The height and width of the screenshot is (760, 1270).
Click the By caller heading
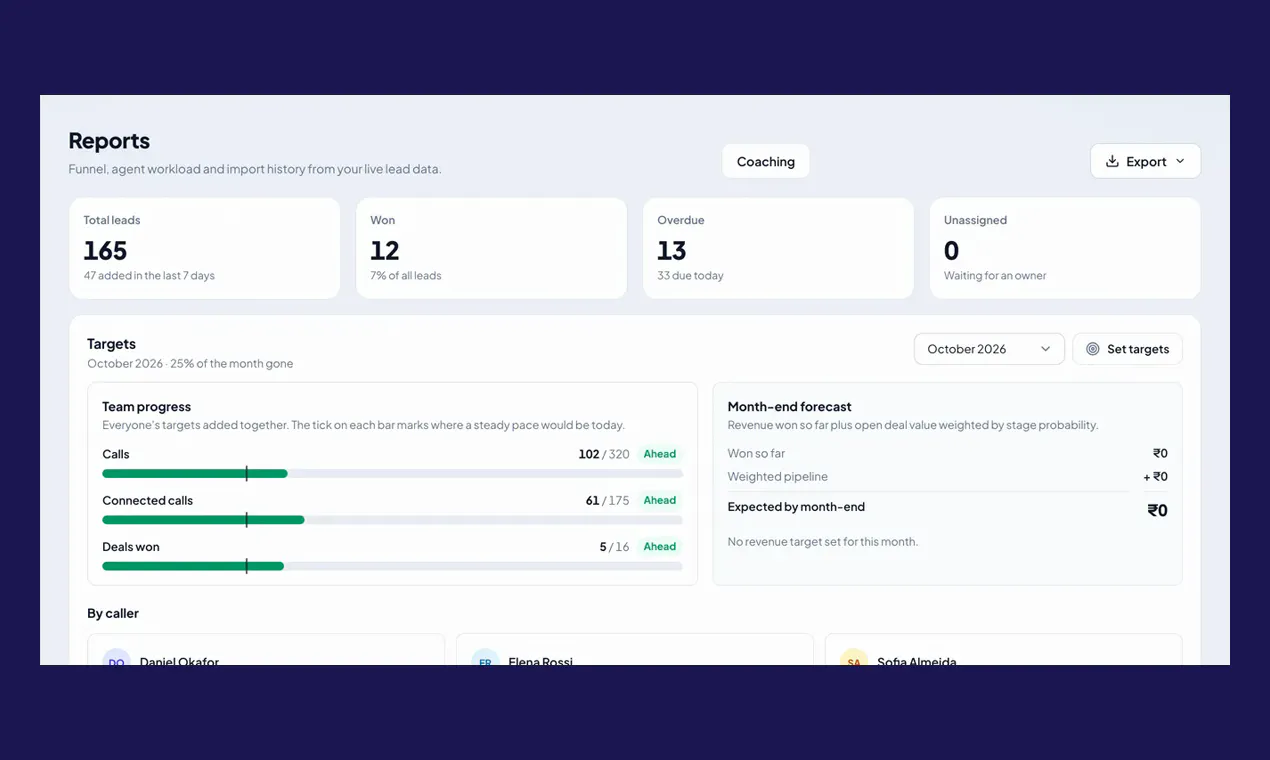pyautogui.click(x=113, y=613)
